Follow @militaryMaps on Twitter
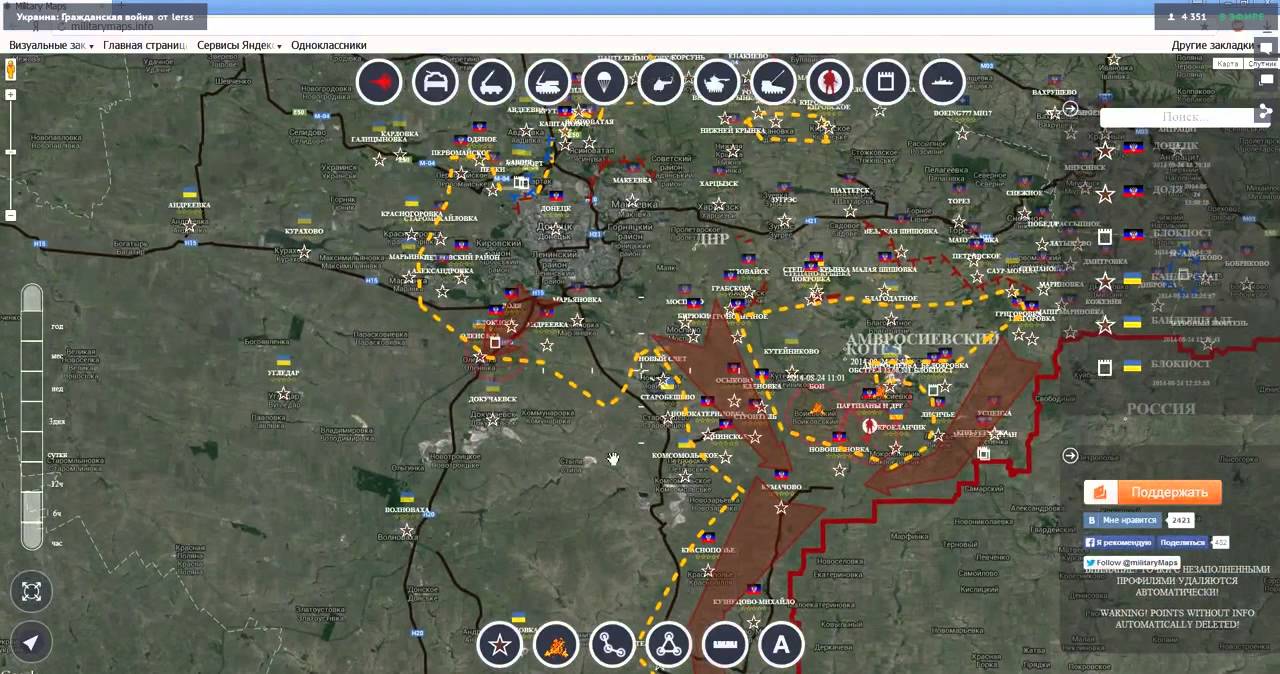The height and width of the screenshot is (674, 1280). point(1132,563)
